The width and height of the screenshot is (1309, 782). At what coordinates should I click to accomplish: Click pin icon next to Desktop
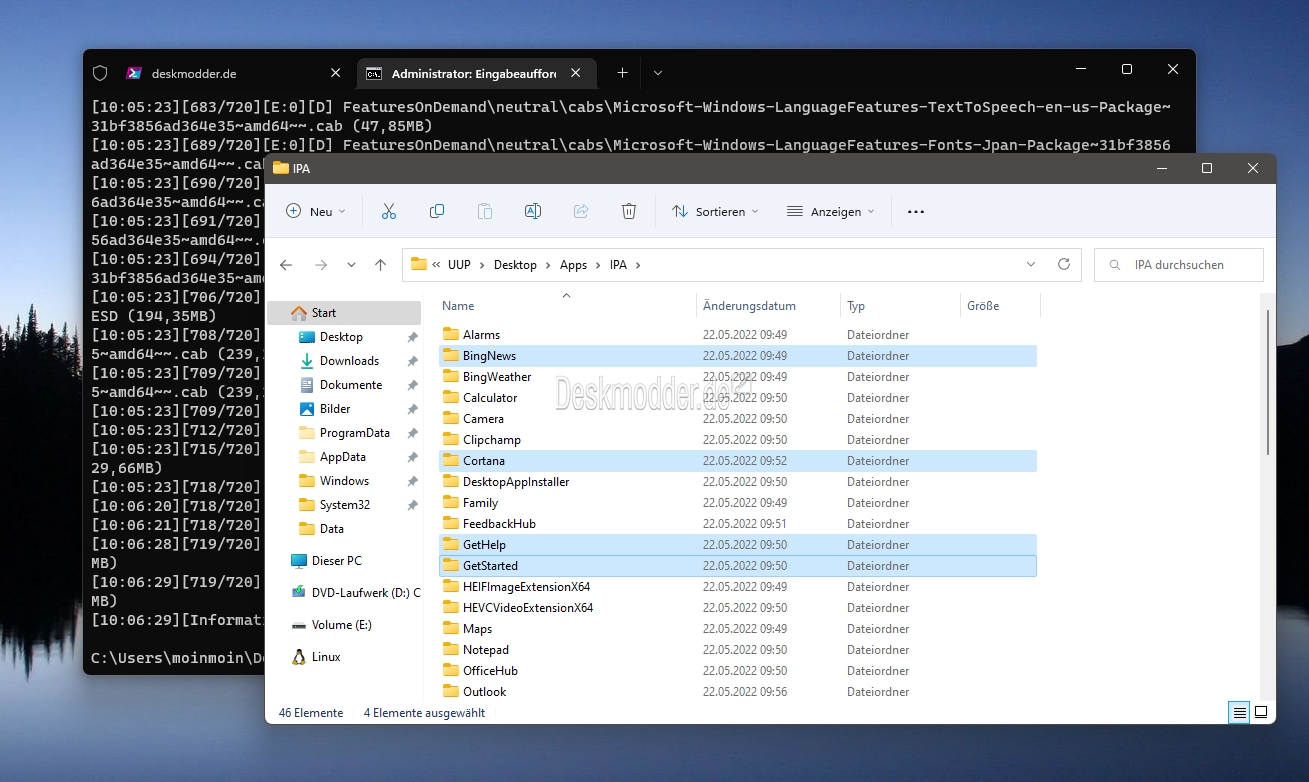(x=412, y=337)
